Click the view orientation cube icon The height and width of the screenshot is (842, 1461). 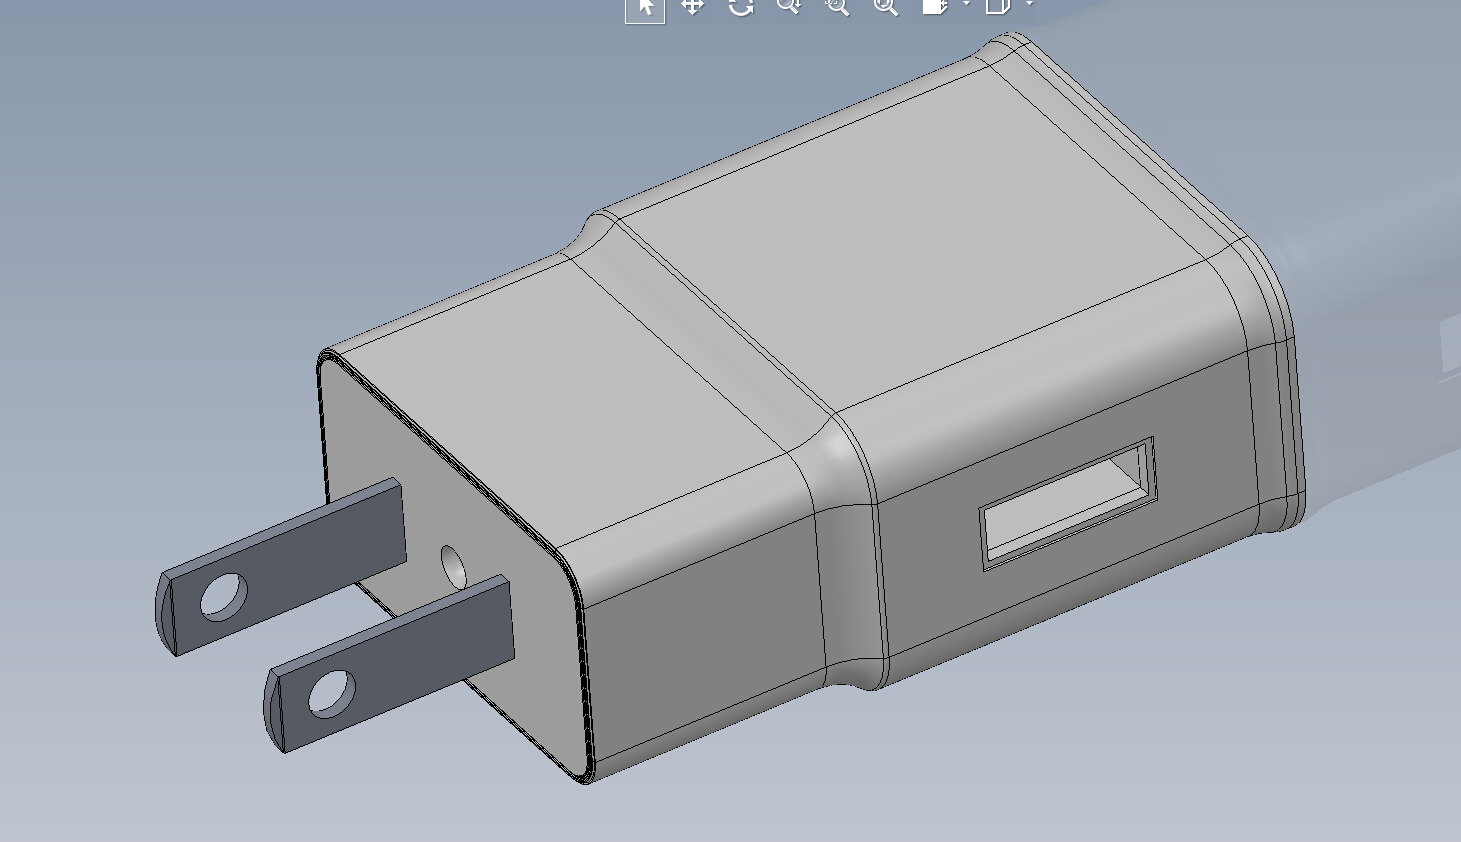click(998, 6)
